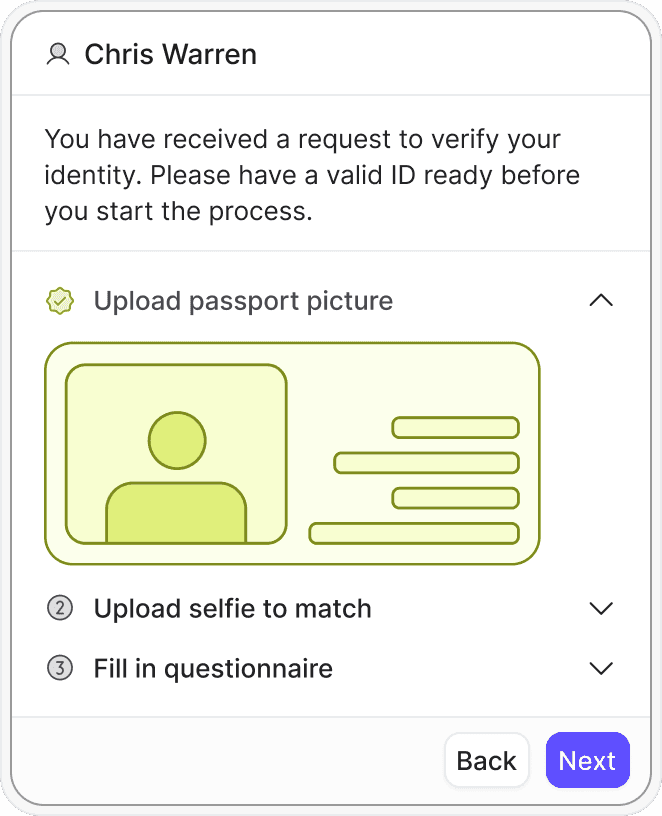The image size is (662, 816).
Task: Click the step 3 number circle icon
Action: (x=60, y=668)
